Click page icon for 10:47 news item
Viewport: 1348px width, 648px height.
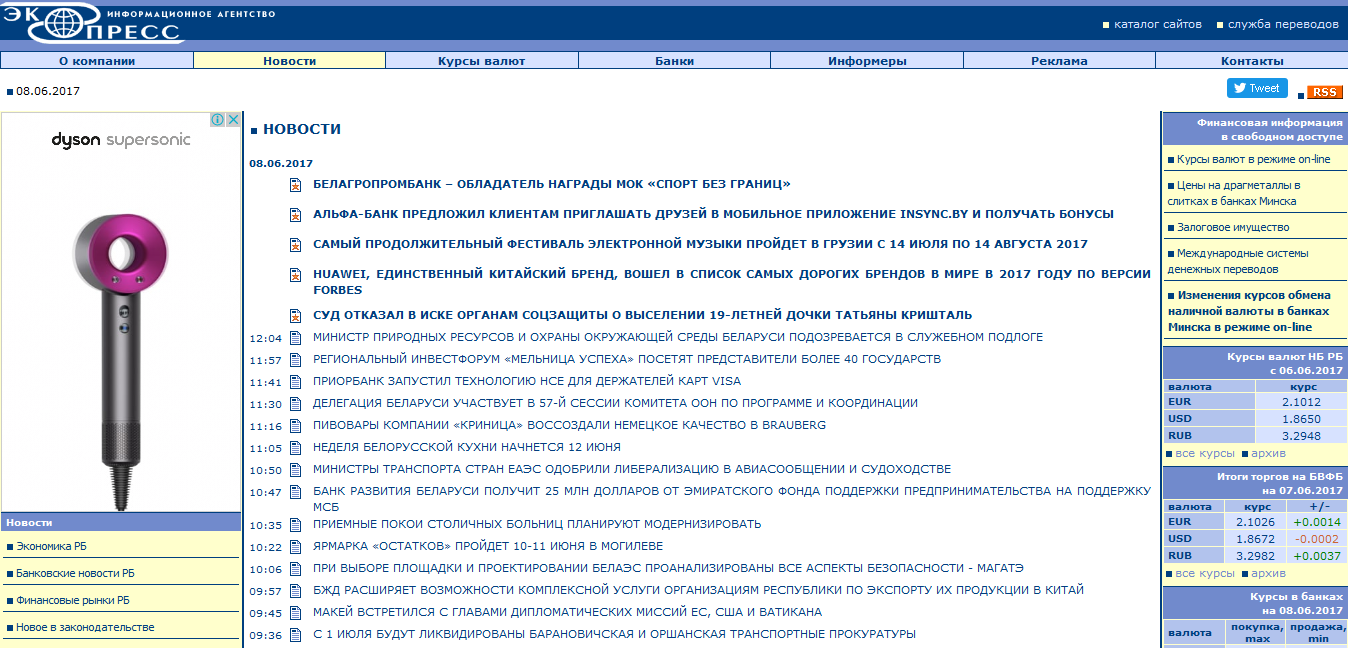(x=295, y=492)
